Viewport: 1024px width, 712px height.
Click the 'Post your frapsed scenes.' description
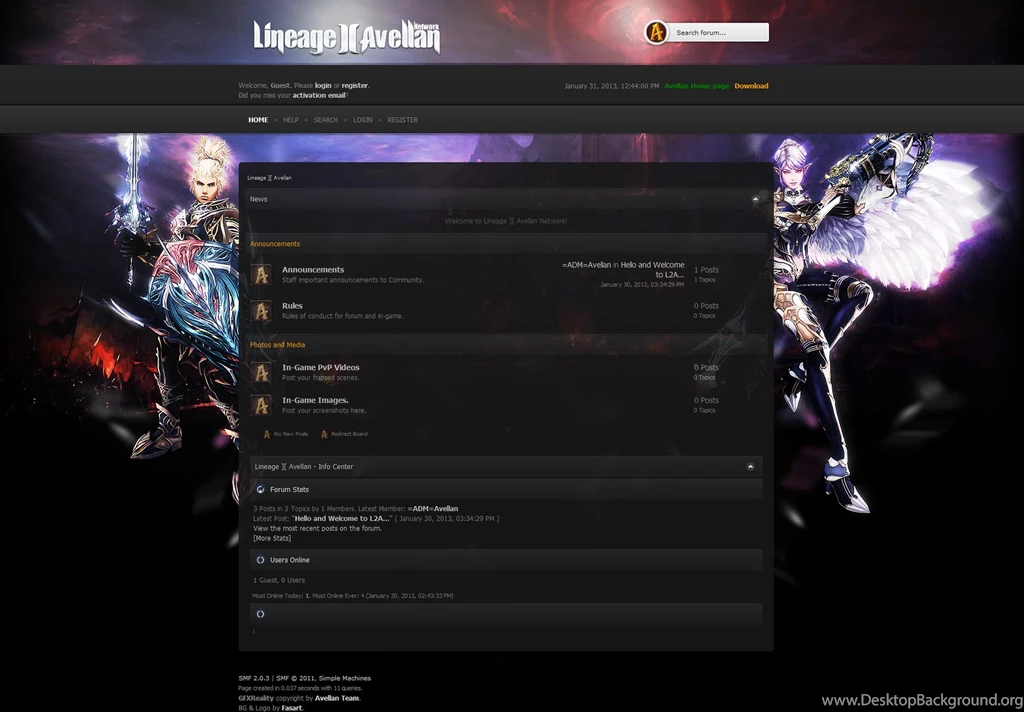click(x=320, y=378)
